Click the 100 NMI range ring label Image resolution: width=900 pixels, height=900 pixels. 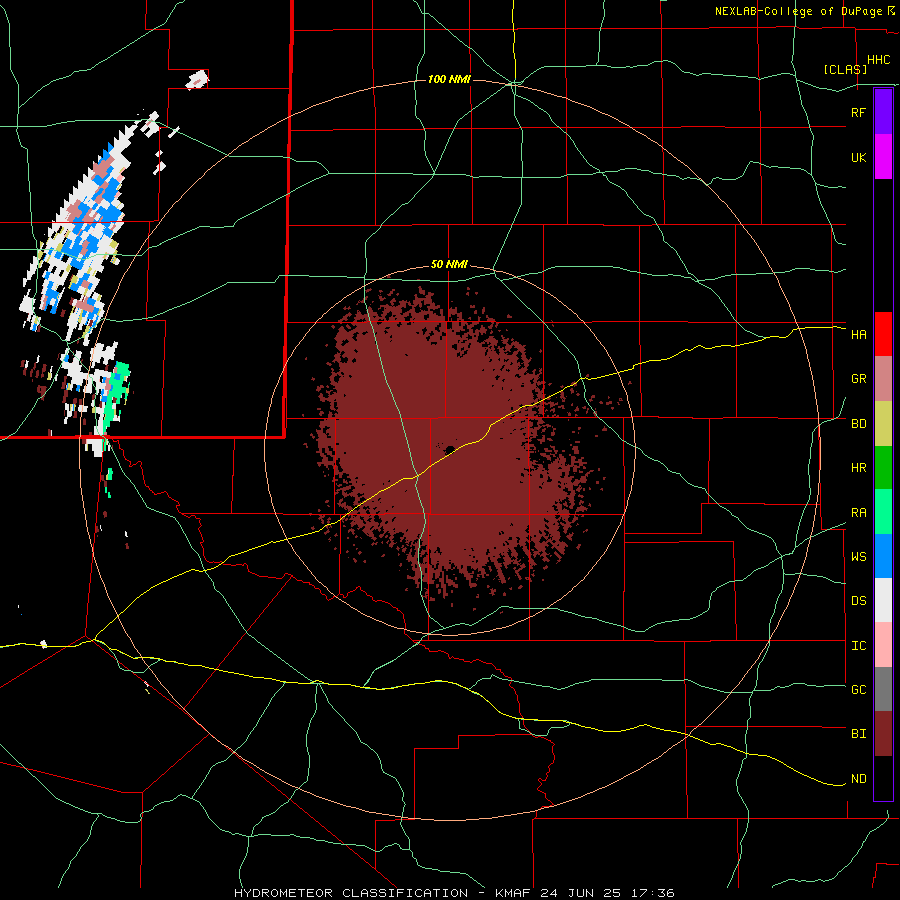point(449,79)
